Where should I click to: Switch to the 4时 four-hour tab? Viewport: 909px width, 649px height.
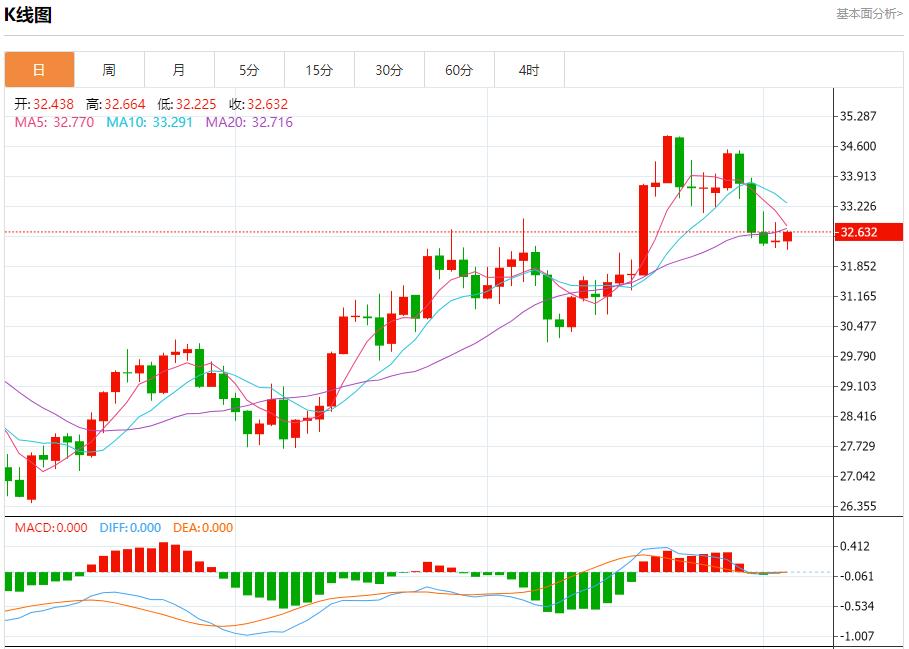click(x=529, y=70)
